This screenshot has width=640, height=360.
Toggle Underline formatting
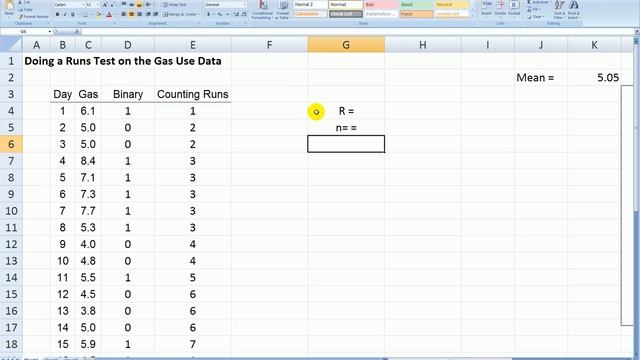[73, 14]
